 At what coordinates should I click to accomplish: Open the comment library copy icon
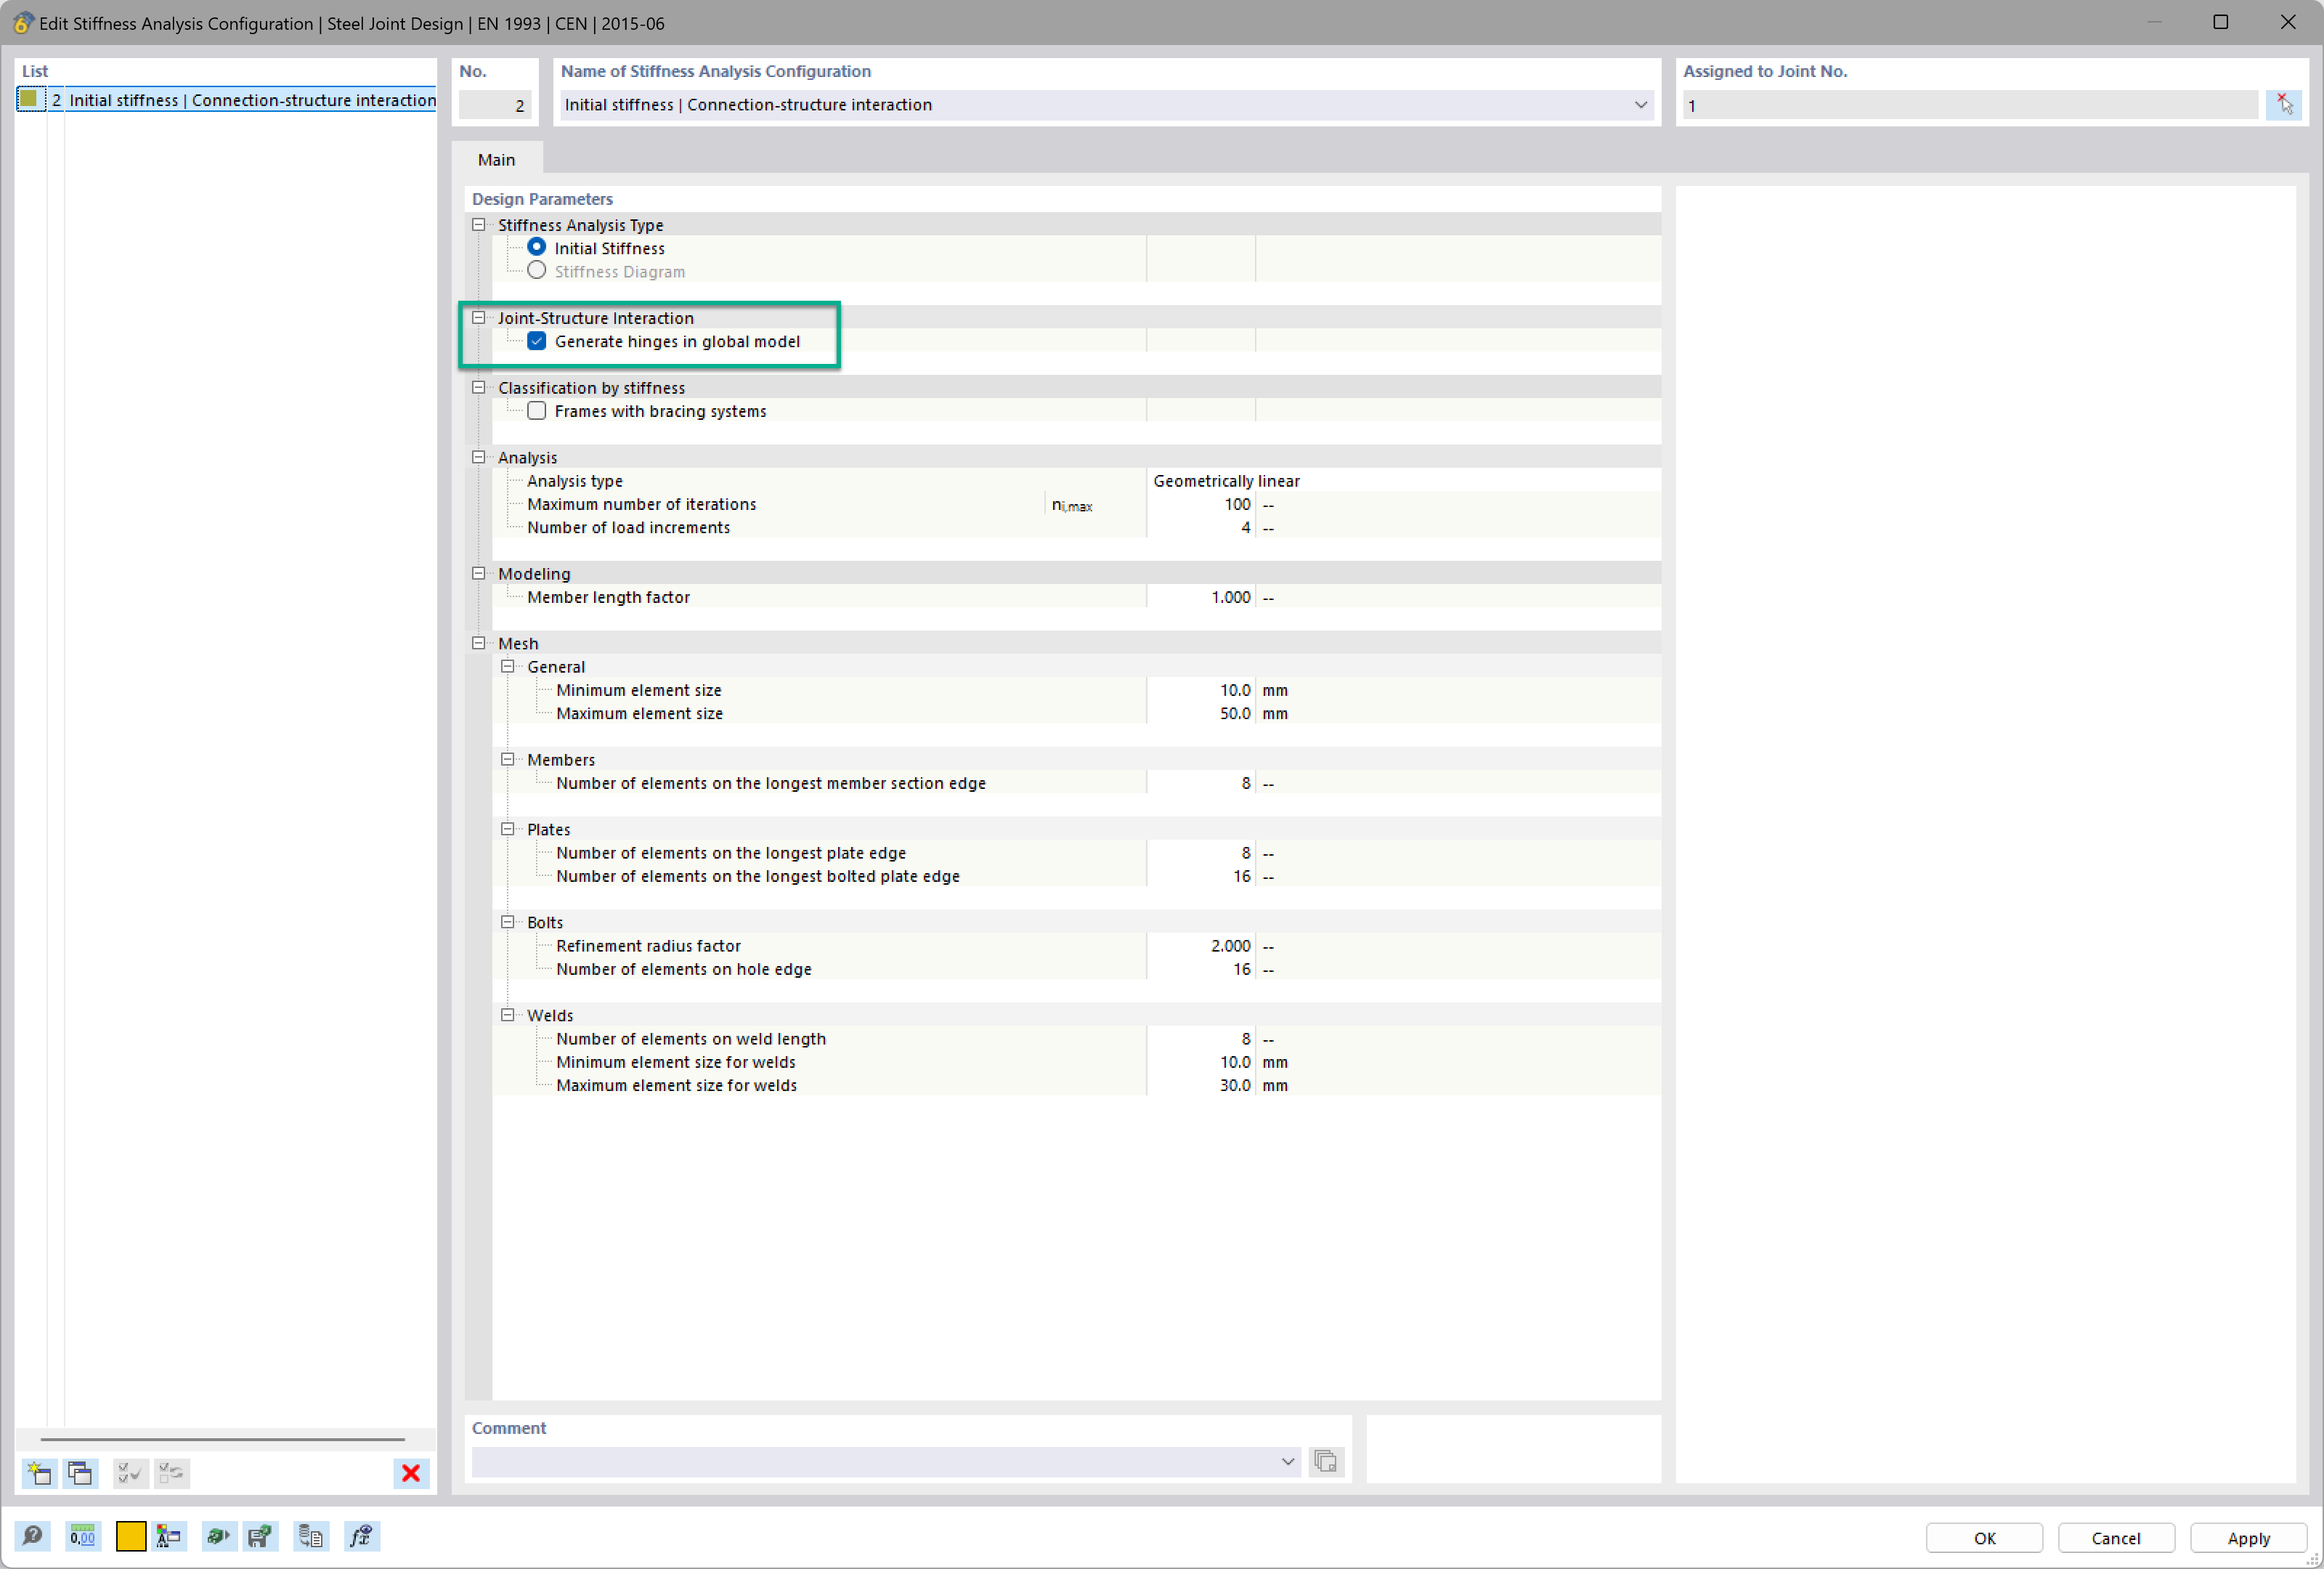(1325, 1462)
